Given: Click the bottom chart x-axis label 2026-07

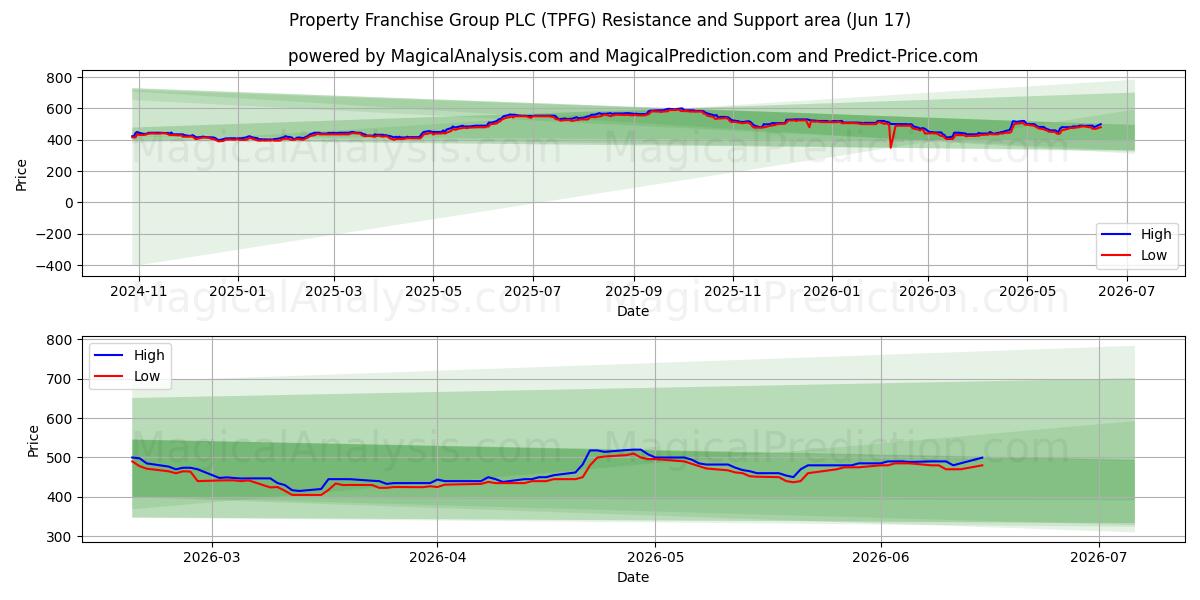Looking at the screenshot, I should (x=1099, y=557).
